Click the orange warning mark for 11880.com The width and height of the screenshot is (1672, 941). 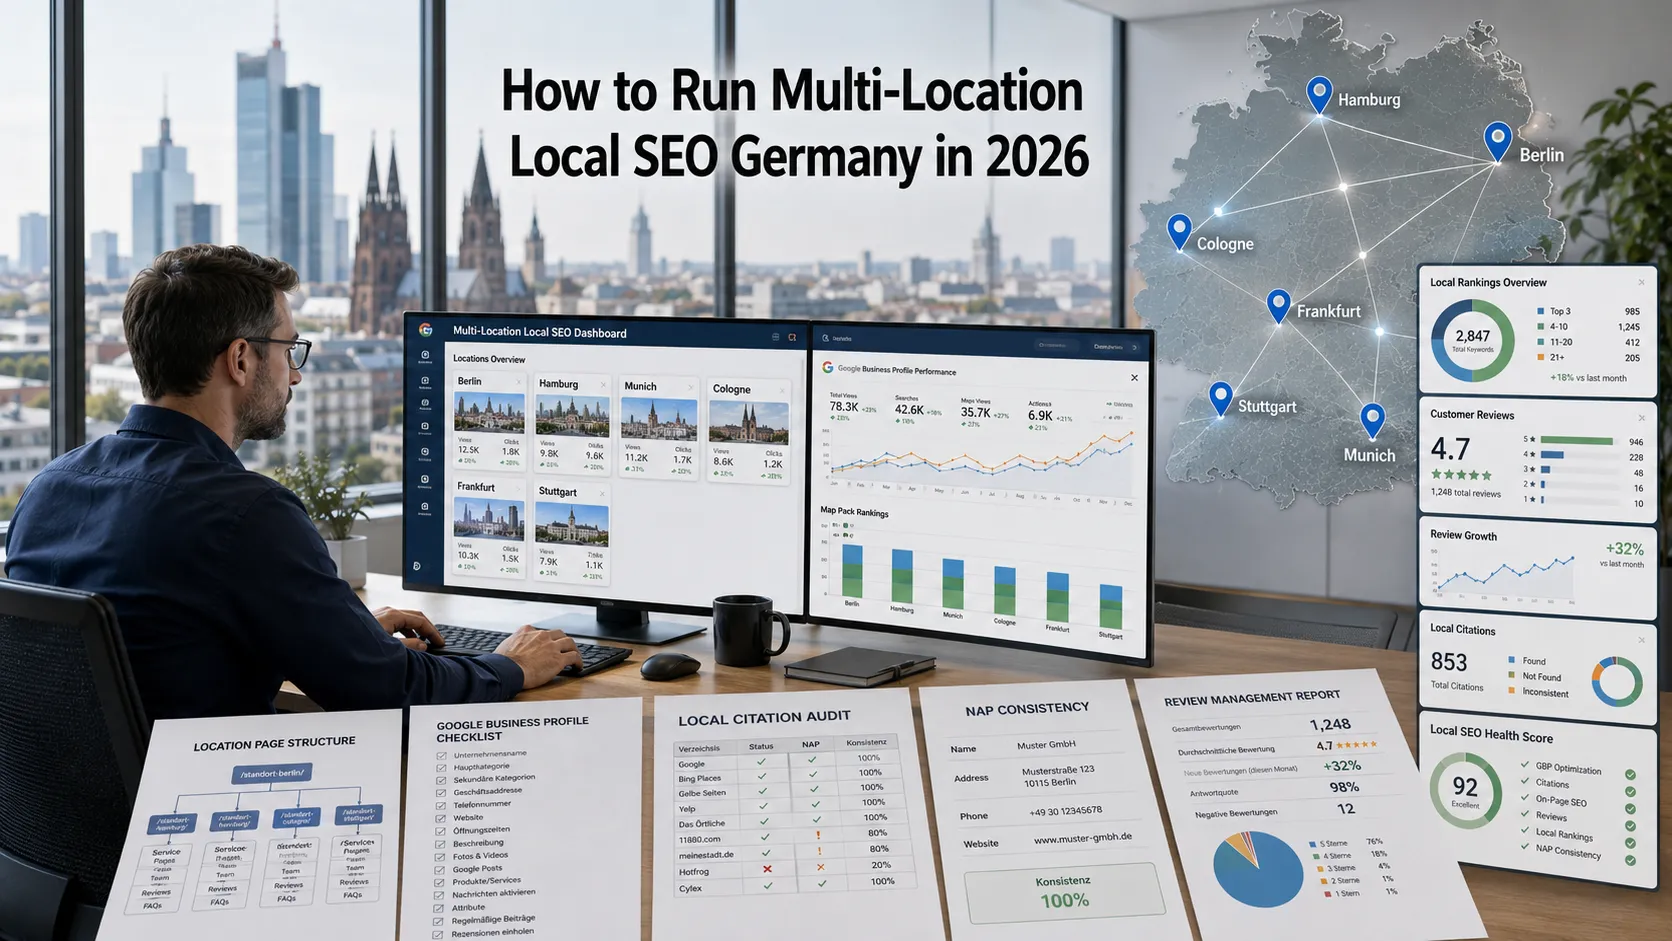(818, 835)
